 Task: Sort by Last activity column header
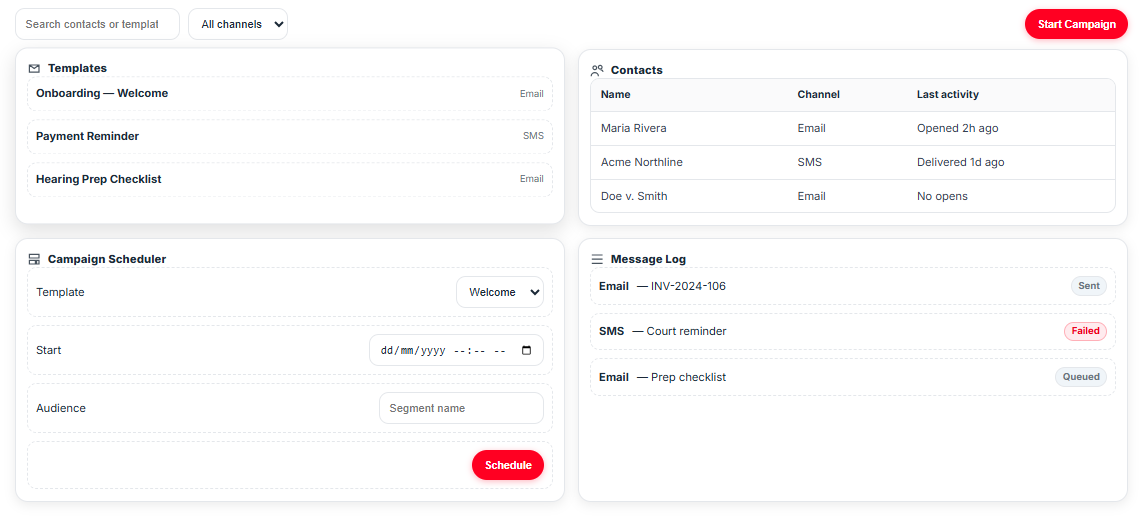pos(947,95)
